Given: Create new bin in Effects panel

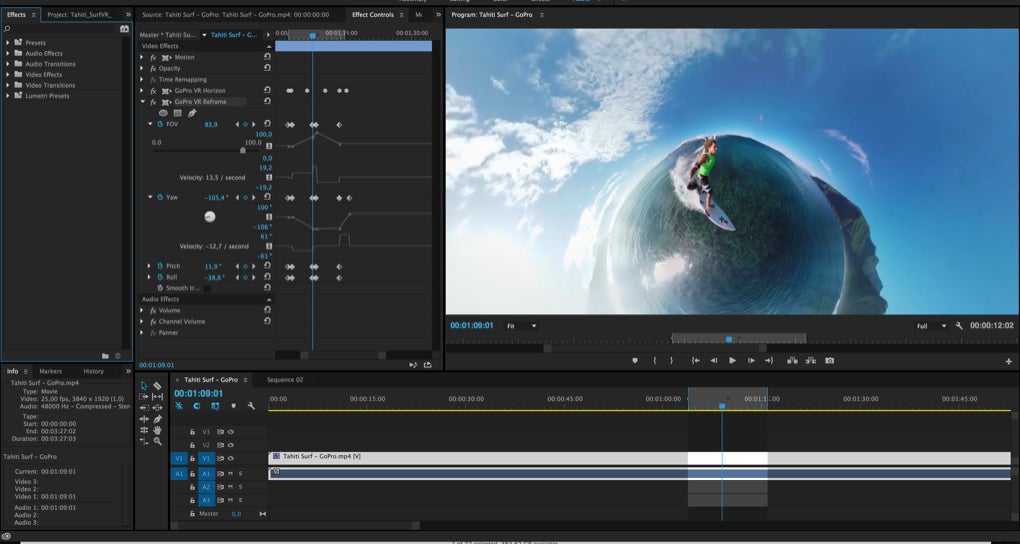Looking at the screenshot, I should [x=105, y=356].
